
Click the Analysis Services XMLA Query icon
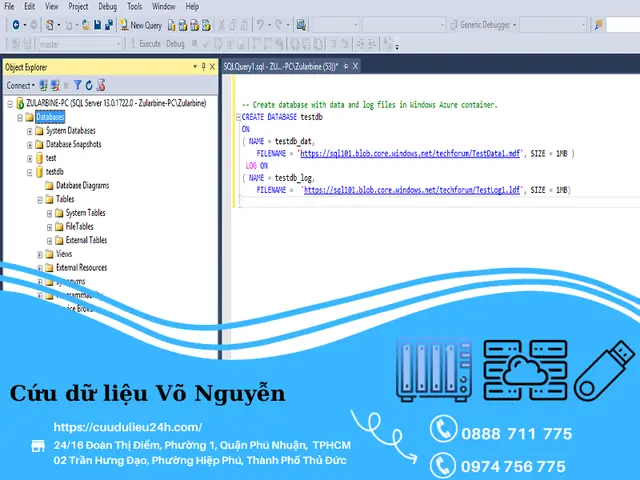tap(207, 26)
